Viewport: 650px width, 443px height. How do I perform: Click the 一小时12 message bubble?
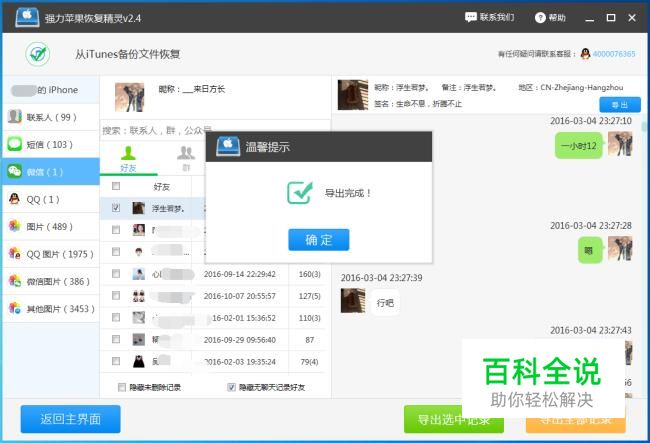pyautogui.click(x=578, y=145)
